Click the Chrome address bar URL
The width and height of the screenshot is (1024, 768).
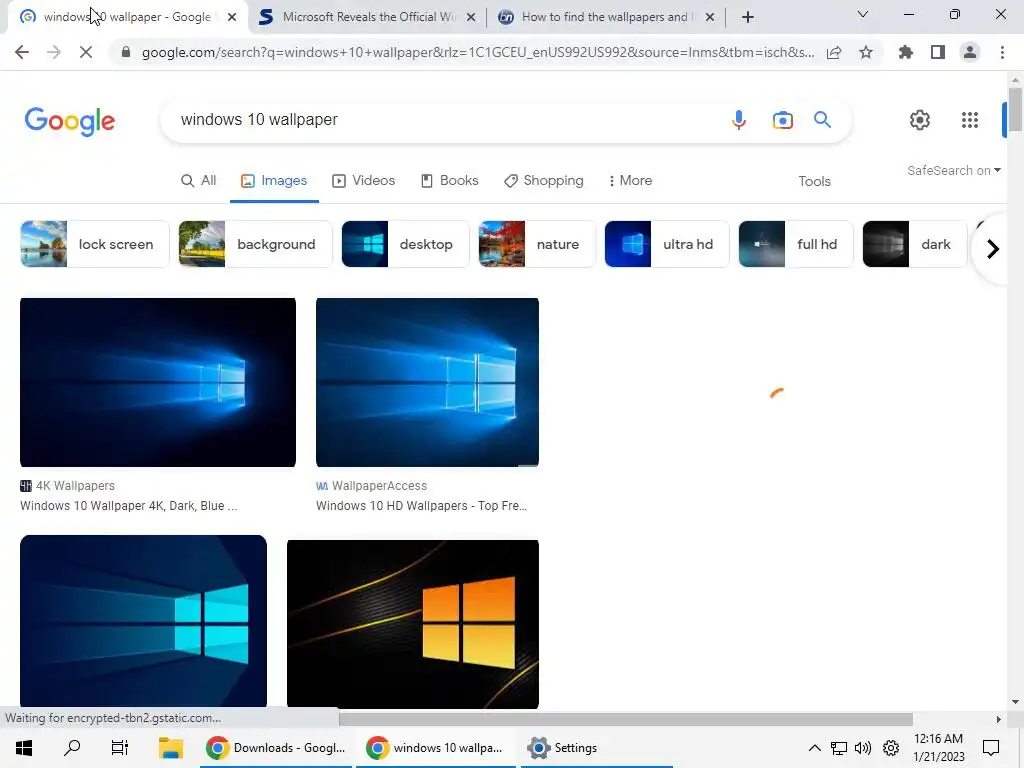[477, 52]
